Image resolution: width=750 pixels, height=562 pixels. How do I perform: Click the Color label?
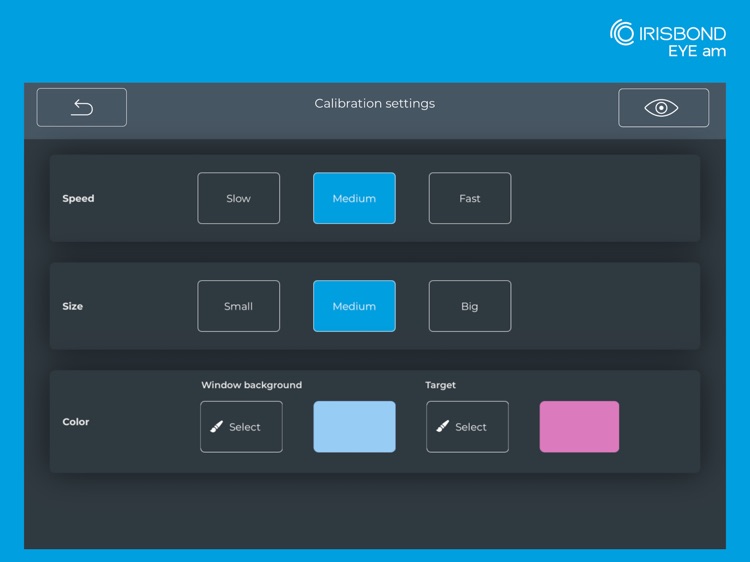[76, 422]
